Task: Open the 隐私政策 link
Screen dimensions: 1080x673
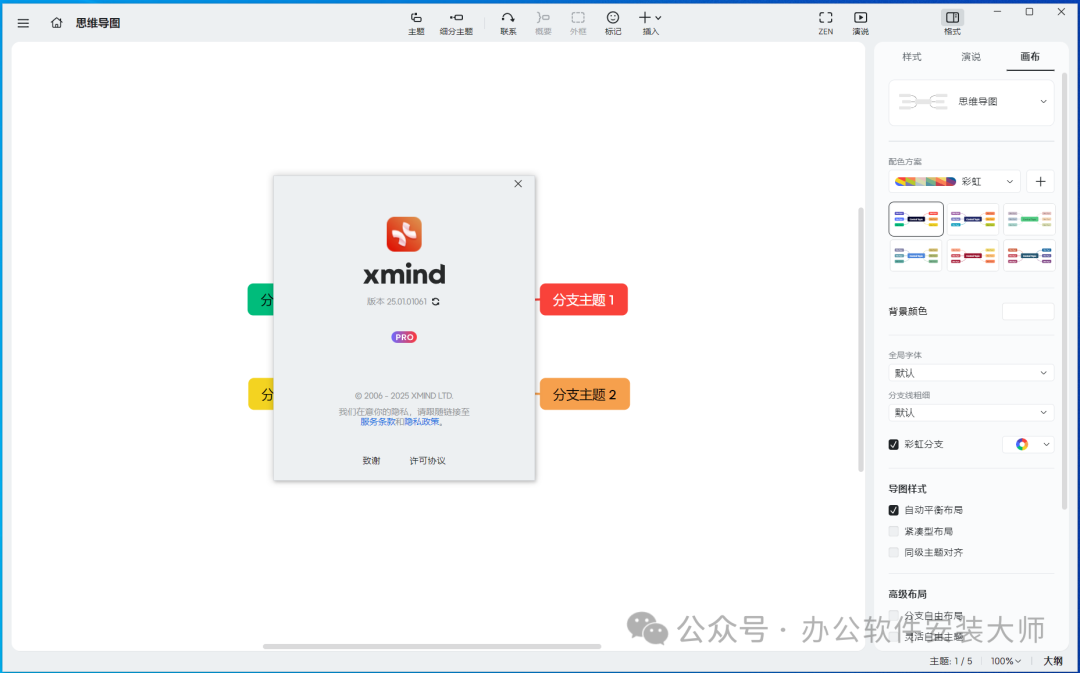Action: [x=422, y=422]
